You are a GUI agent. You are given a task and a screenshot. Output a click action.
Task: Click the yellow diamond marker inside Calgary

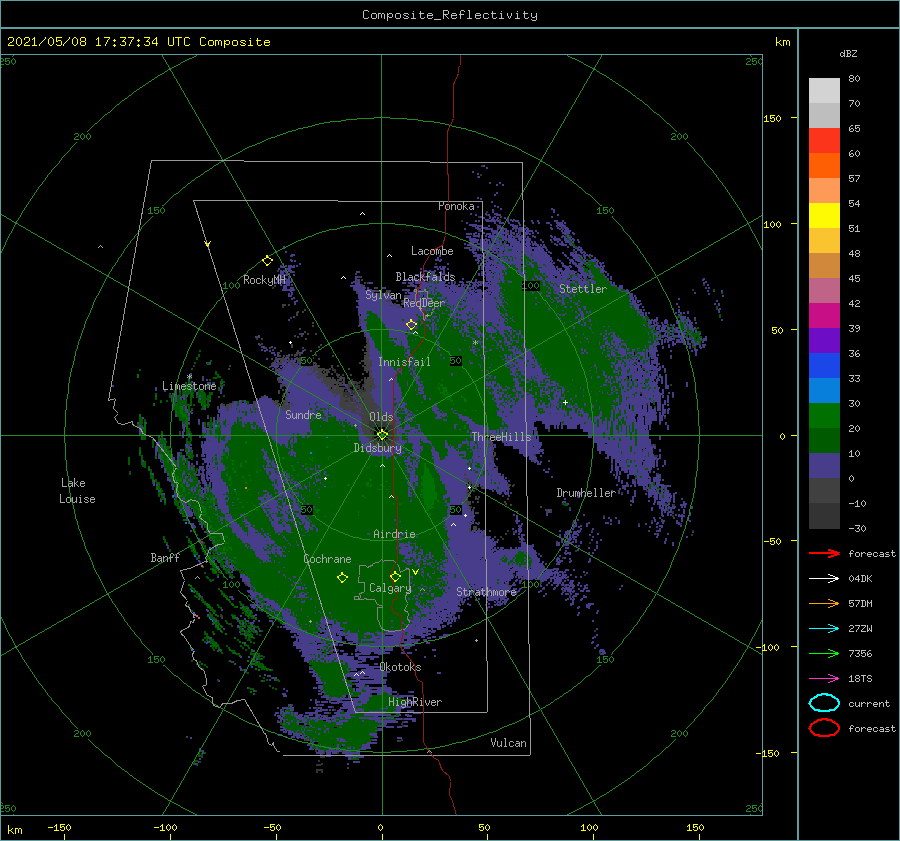click(x=395, y=576)
